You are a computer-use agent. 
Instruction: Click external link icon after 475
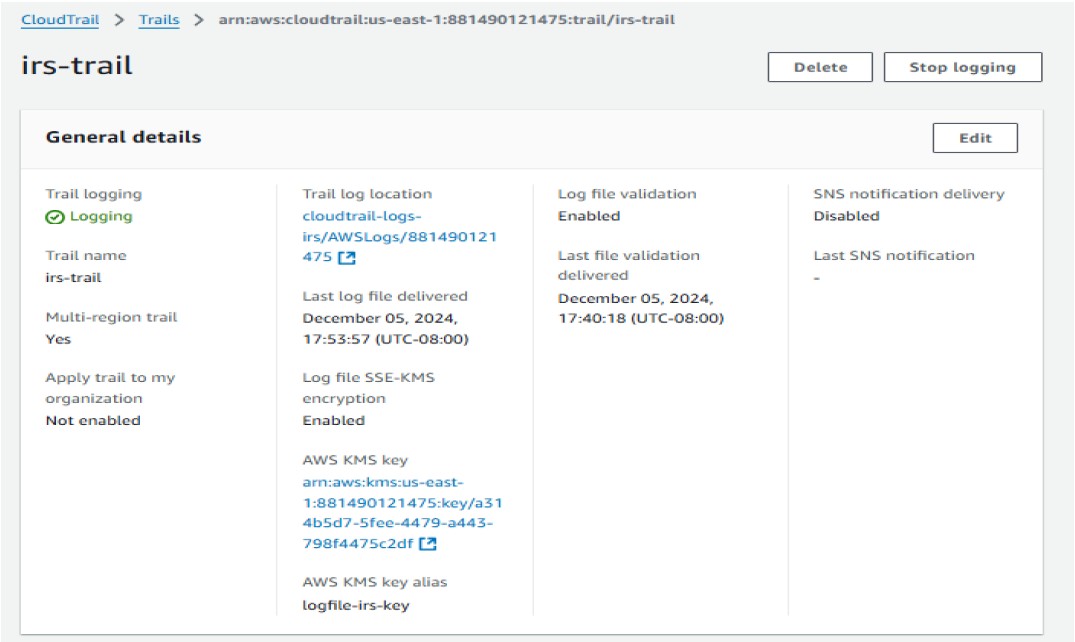pyautogui.click(x=348, y=258)
